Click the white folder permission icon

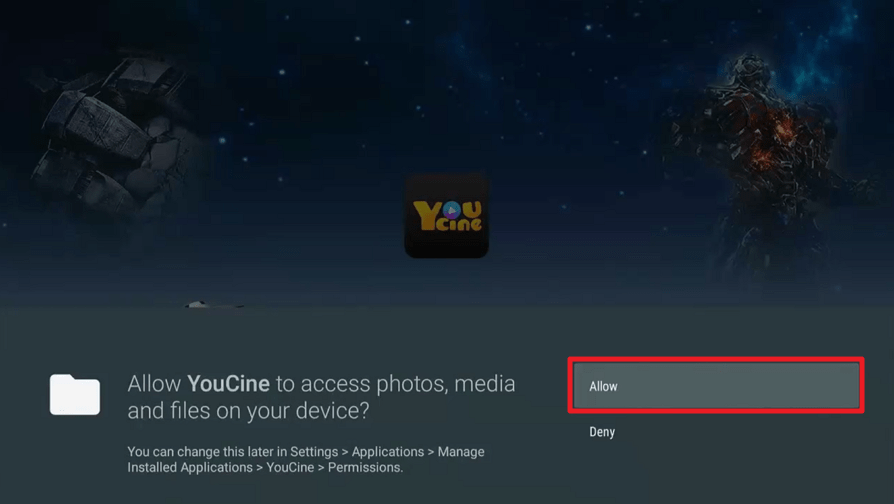tap(75, 395)
